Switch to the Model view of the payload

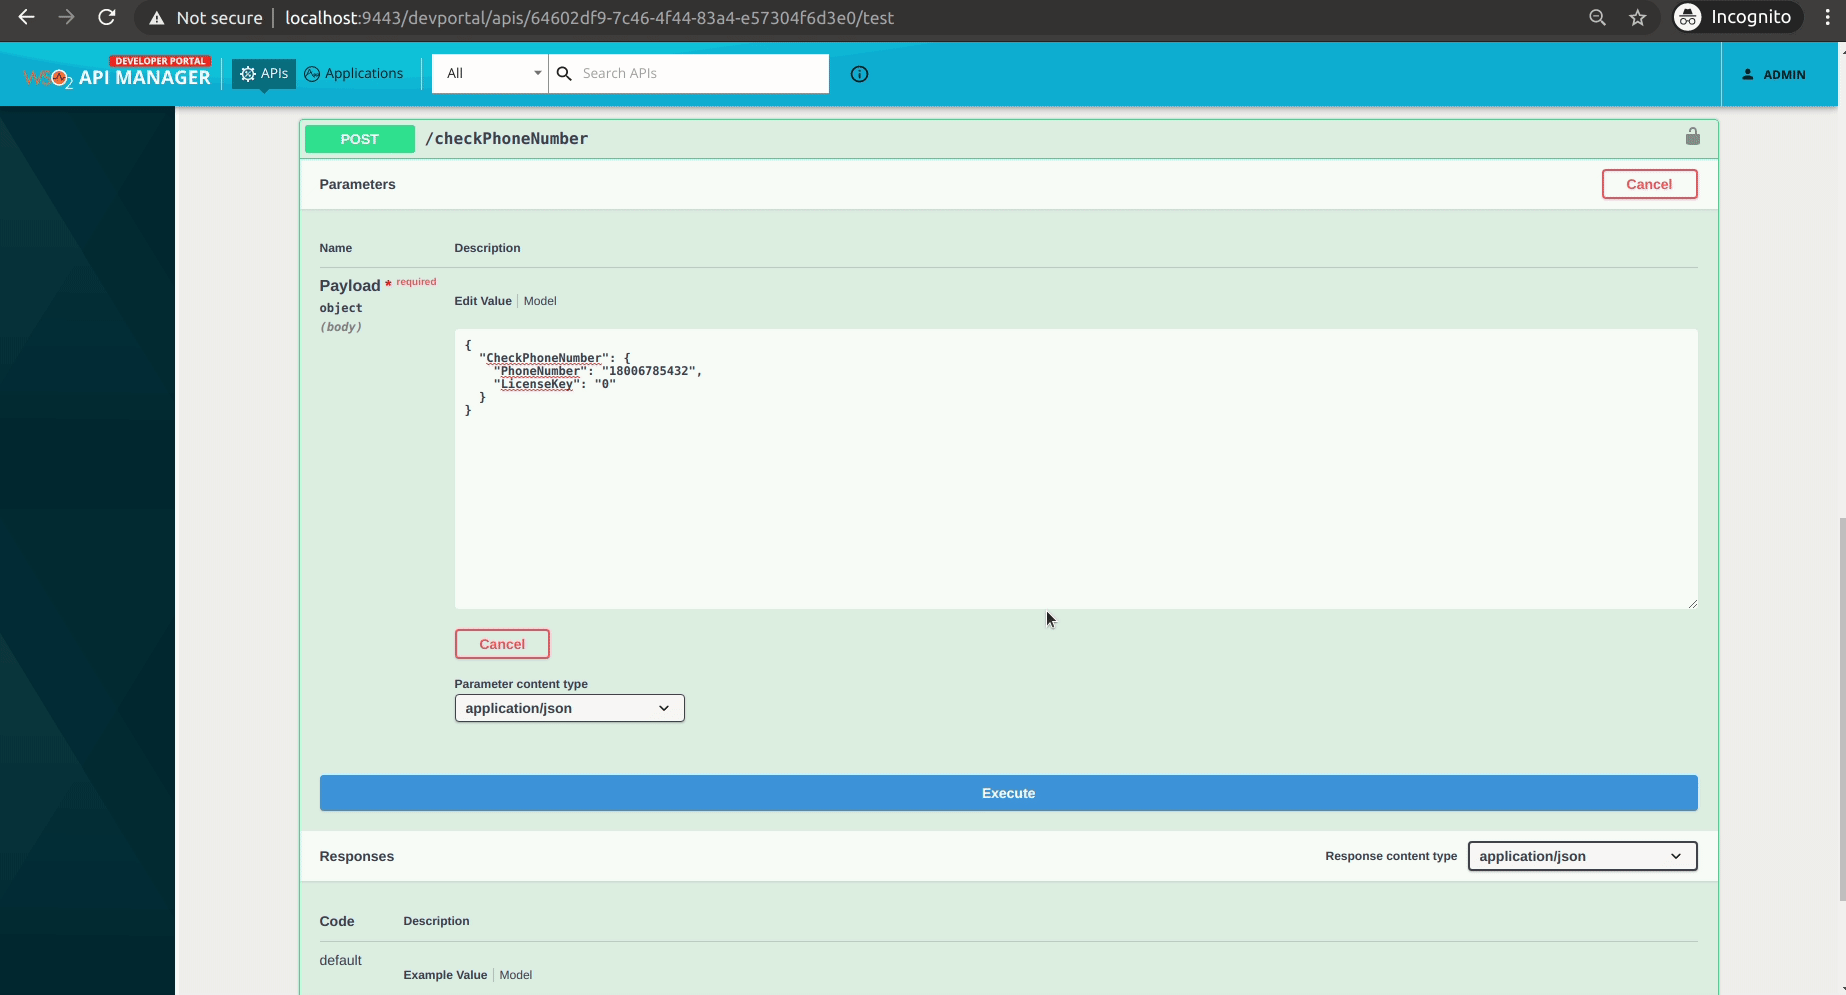[x=540, y=300]
